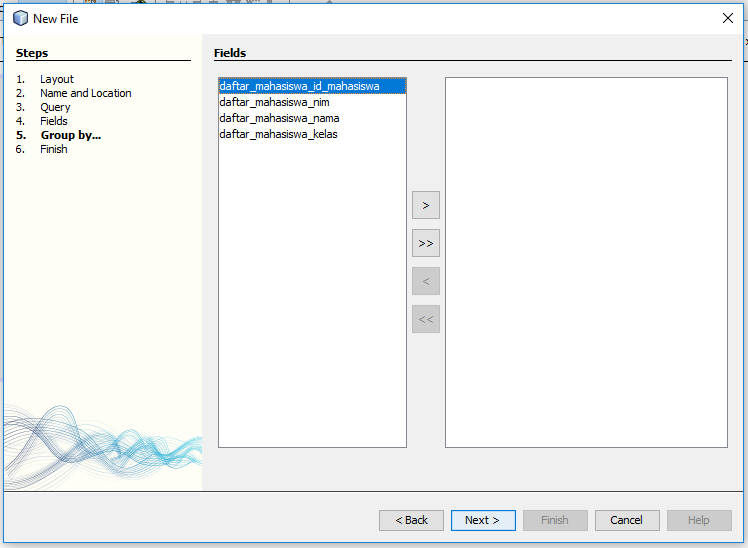Click the Name and Location step label
This screenshot has width=748, height=548.
(x=85, y=93)
